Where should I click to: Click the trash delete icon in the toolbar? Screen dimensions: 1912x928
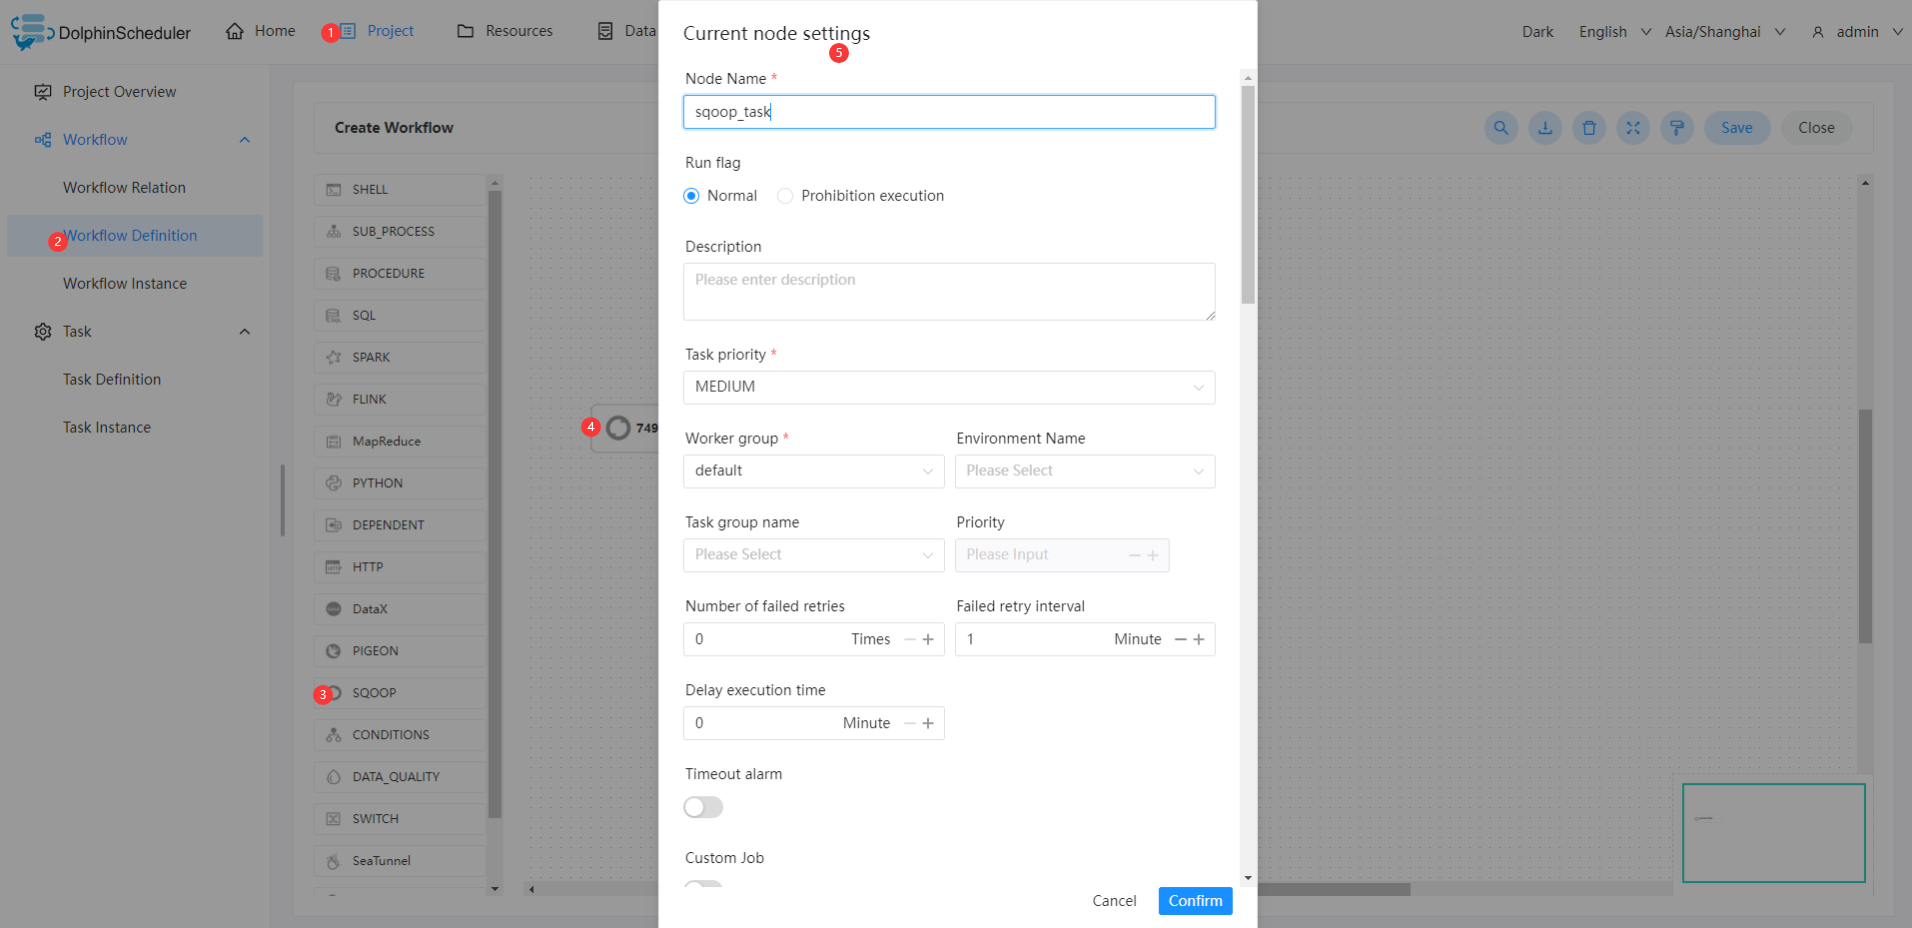point(1589,128)
